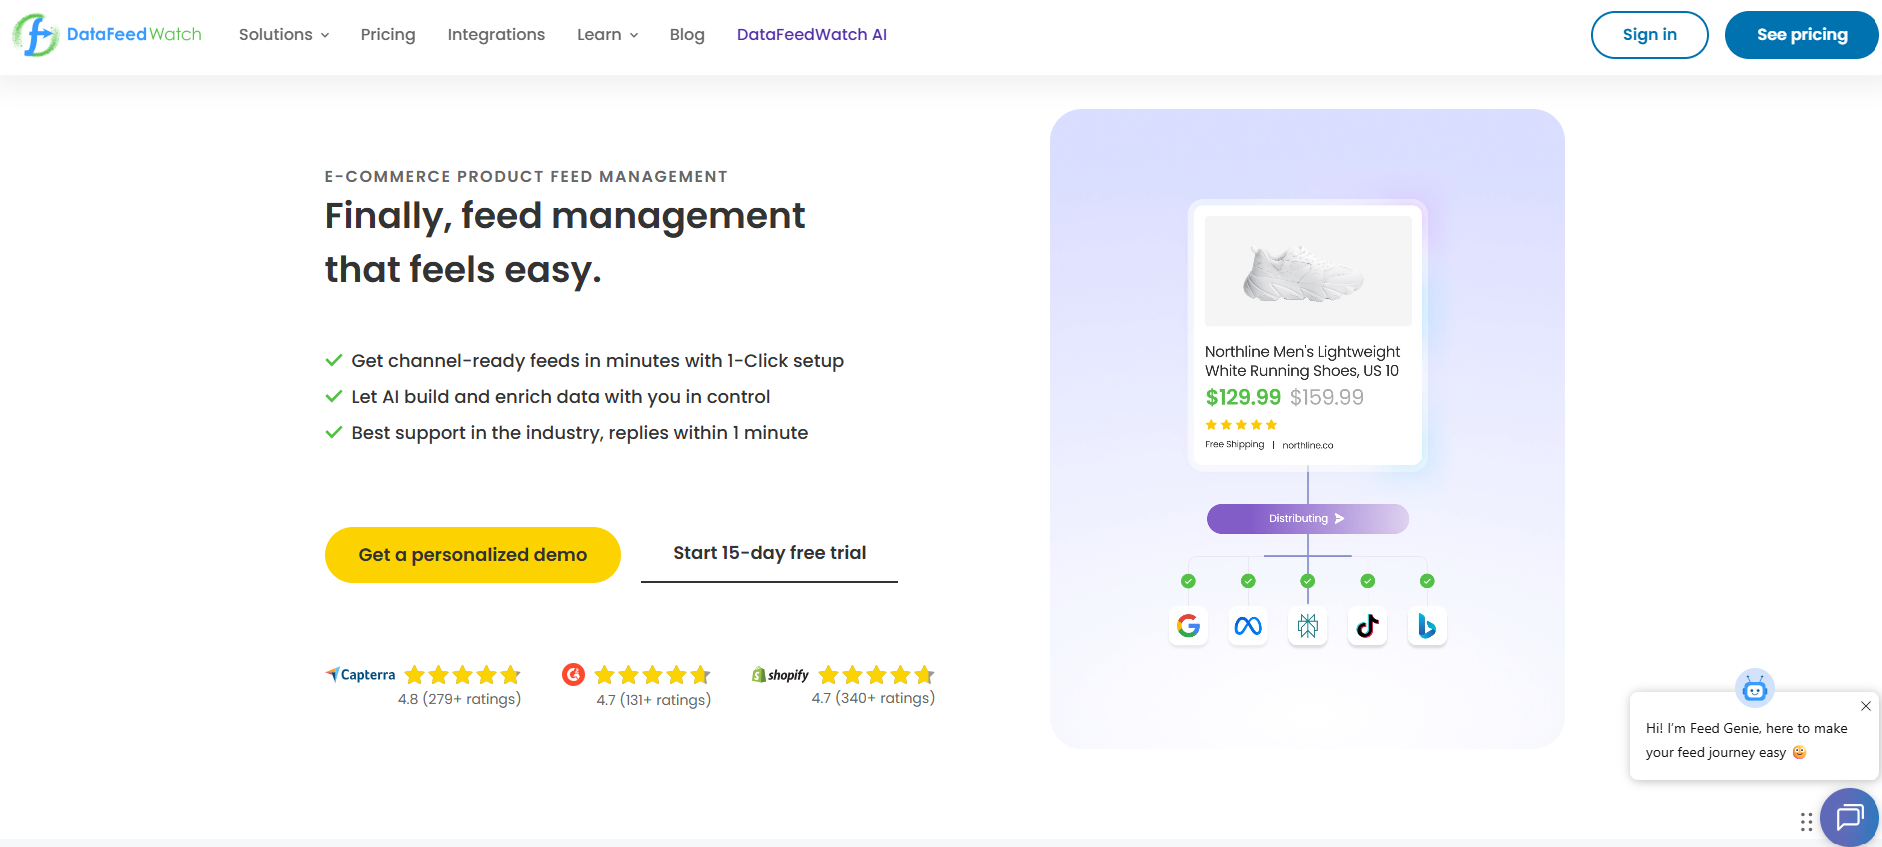Click the 'Finally, feed management that feels easy.' headline

tap(565, 243)
